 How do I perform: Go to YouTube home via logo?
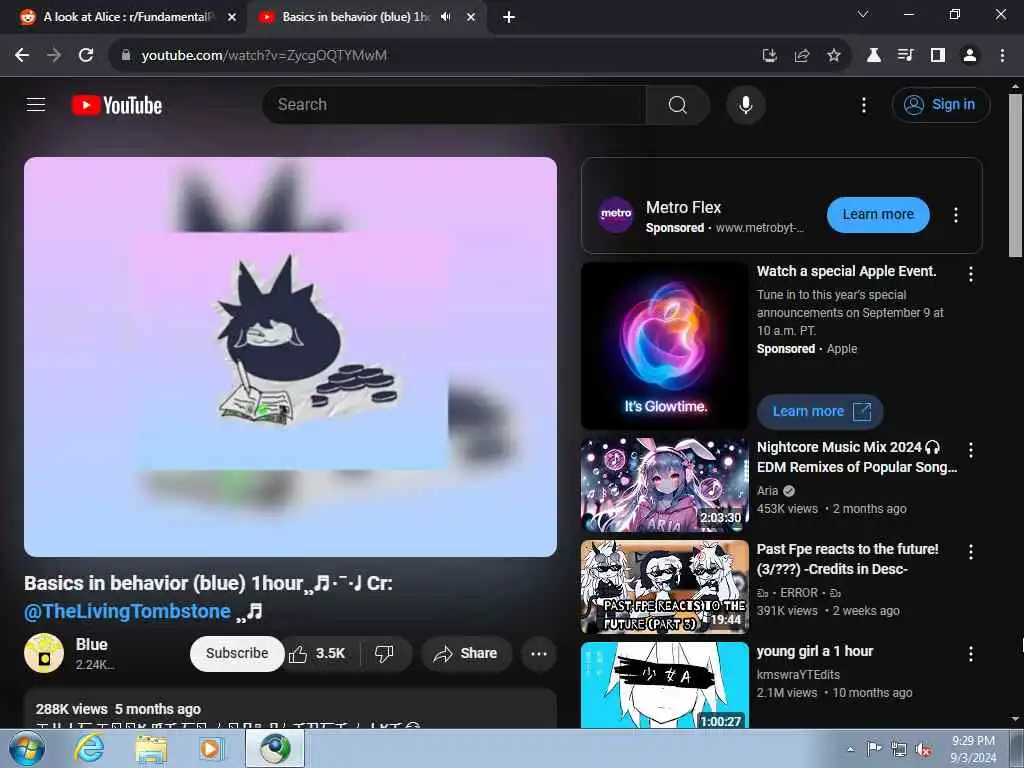pyautogui.click(x=117, y=105)
